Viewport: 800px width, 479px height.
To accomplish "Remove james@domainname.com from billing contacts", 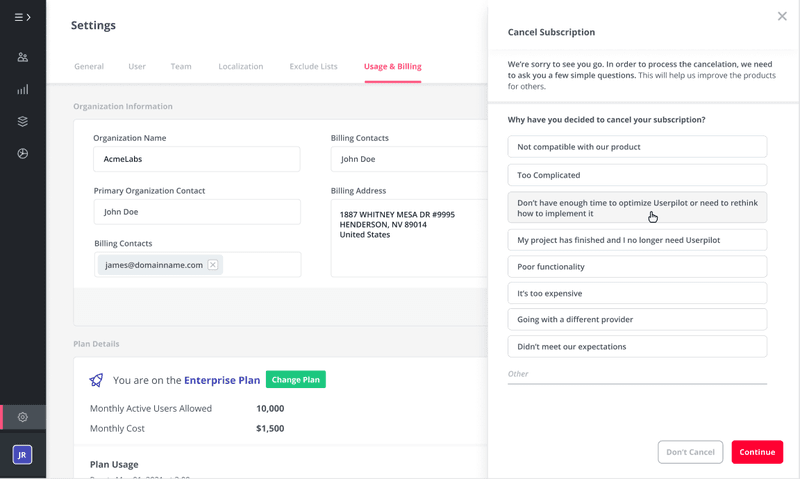I will pyautogui.click(x=212, y=265).
